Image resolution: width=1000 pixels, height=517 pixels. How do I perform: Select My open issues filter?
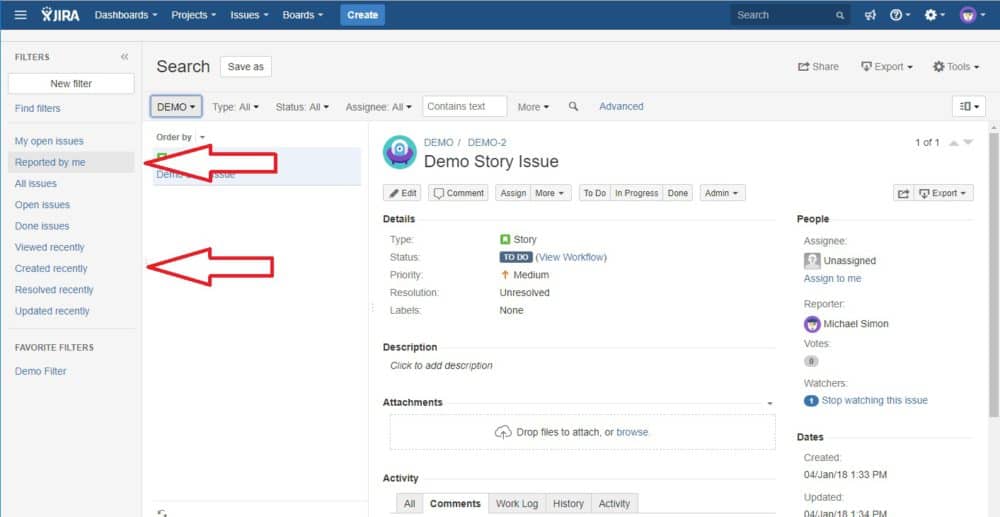pyautogui.click(x=49, y=141)
